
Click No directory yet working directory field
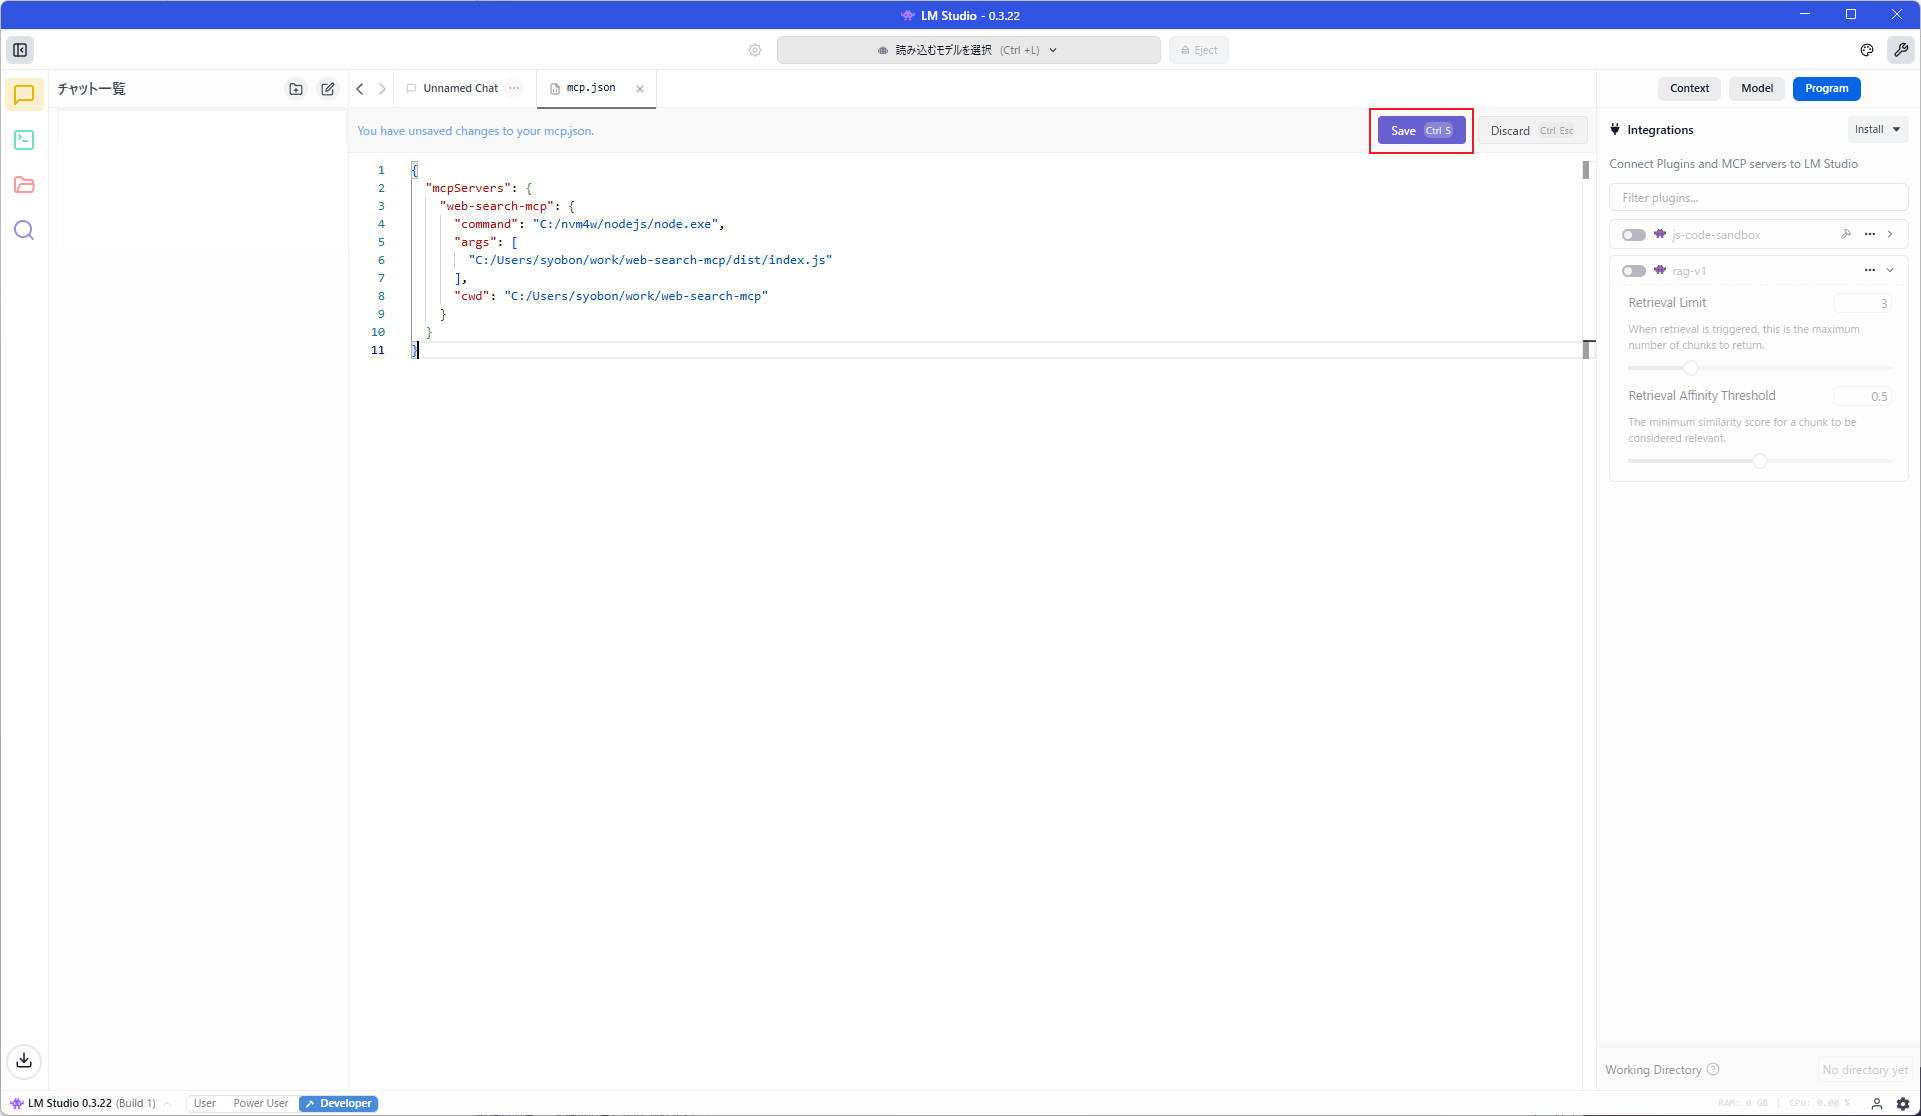[x=1864, y=1069]
